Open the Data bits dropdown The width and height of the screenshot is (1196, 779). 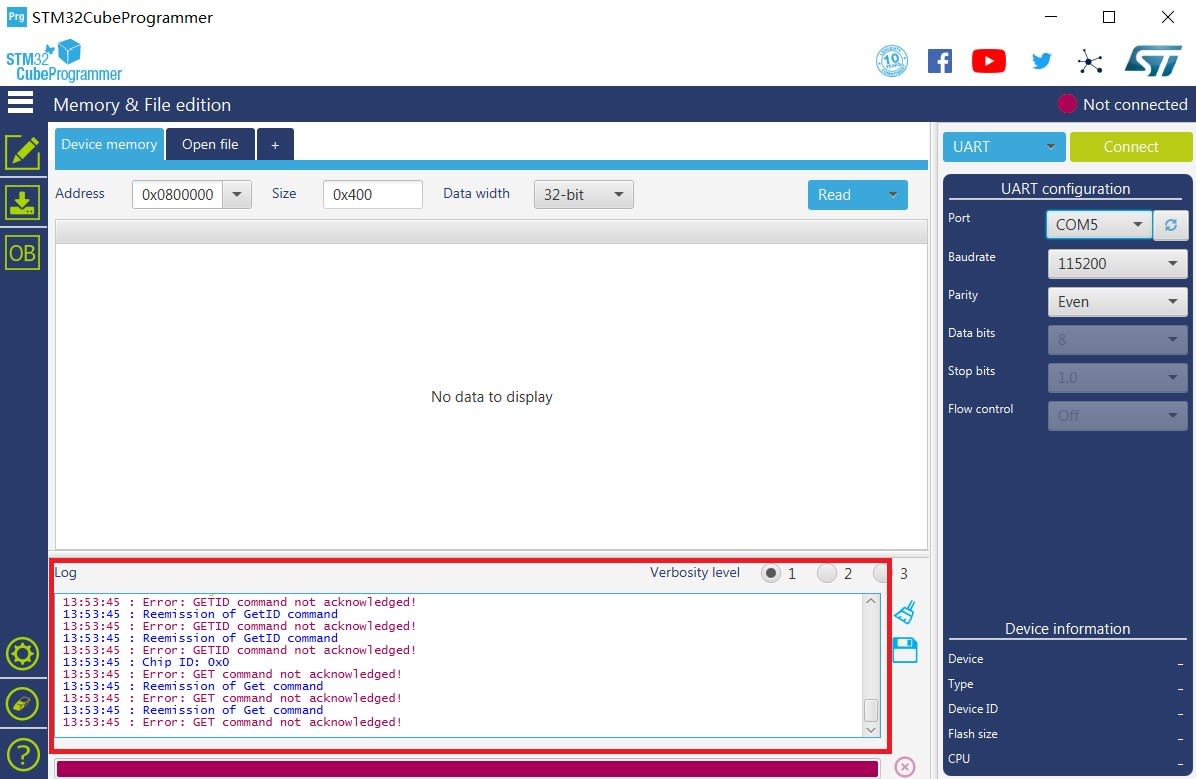coord(1117,340)
